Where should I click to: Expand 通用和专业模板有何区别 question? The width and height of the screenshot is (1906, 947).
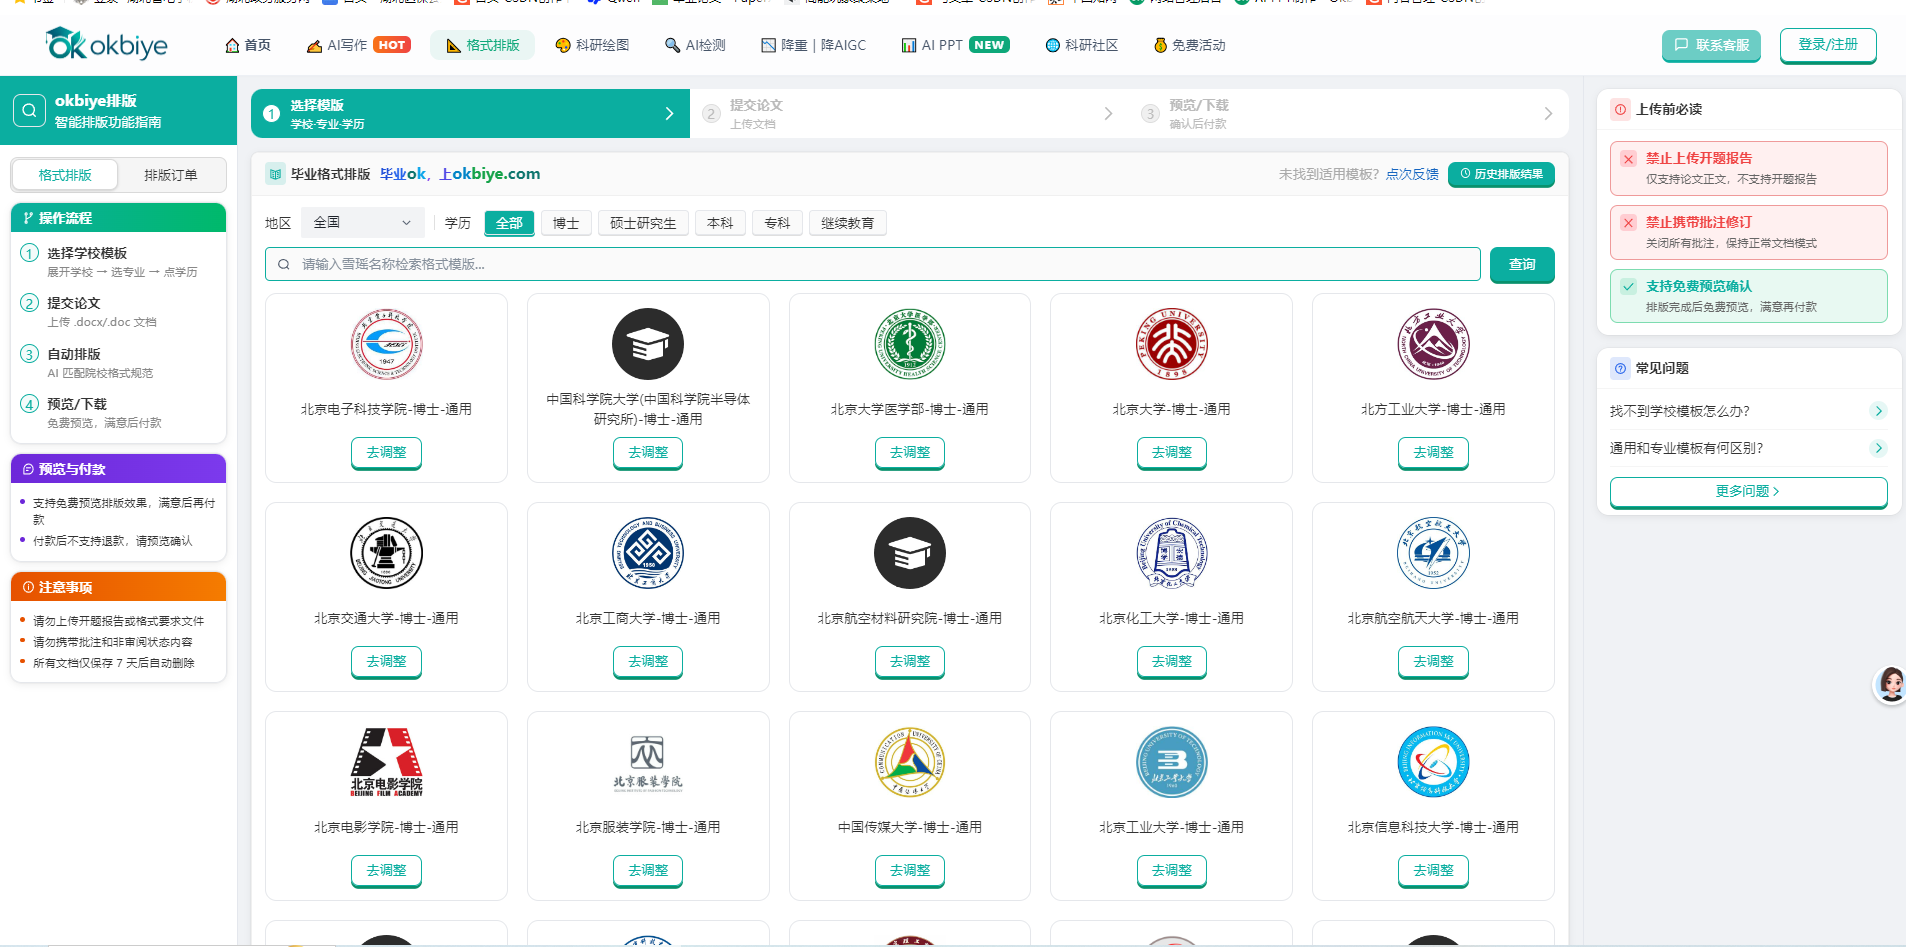1747,448
